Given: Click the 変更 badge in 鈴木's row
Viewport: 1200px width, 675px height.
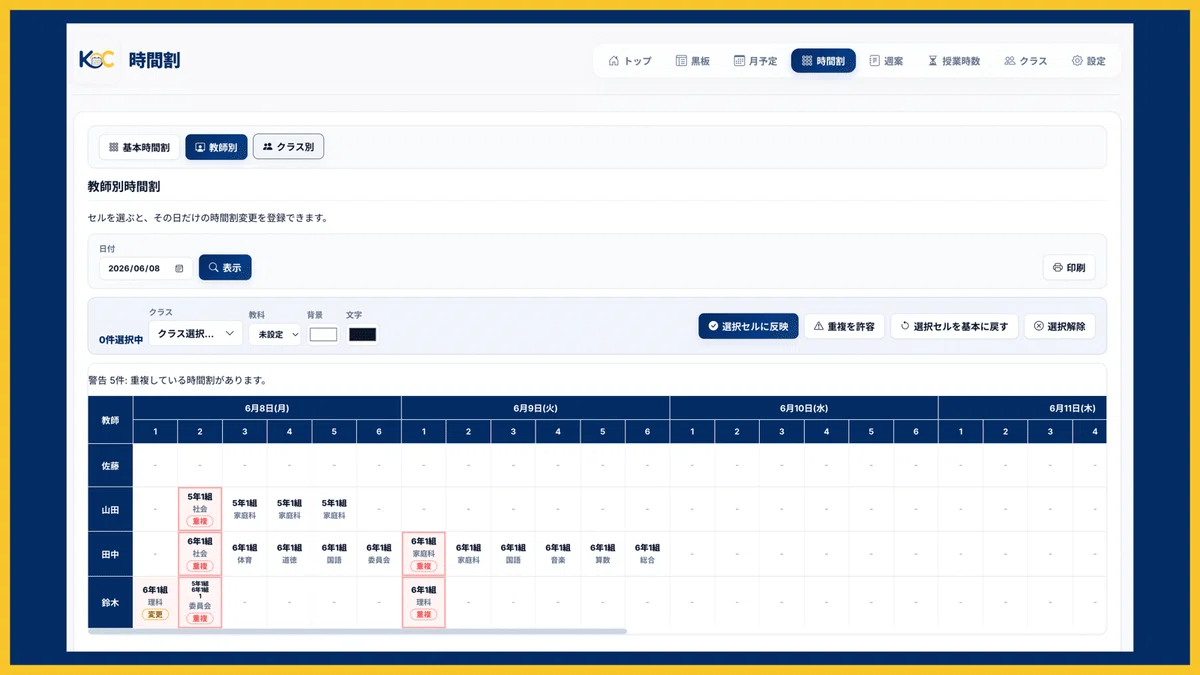Looking at the screenshot, I should (x=155, y=615).
